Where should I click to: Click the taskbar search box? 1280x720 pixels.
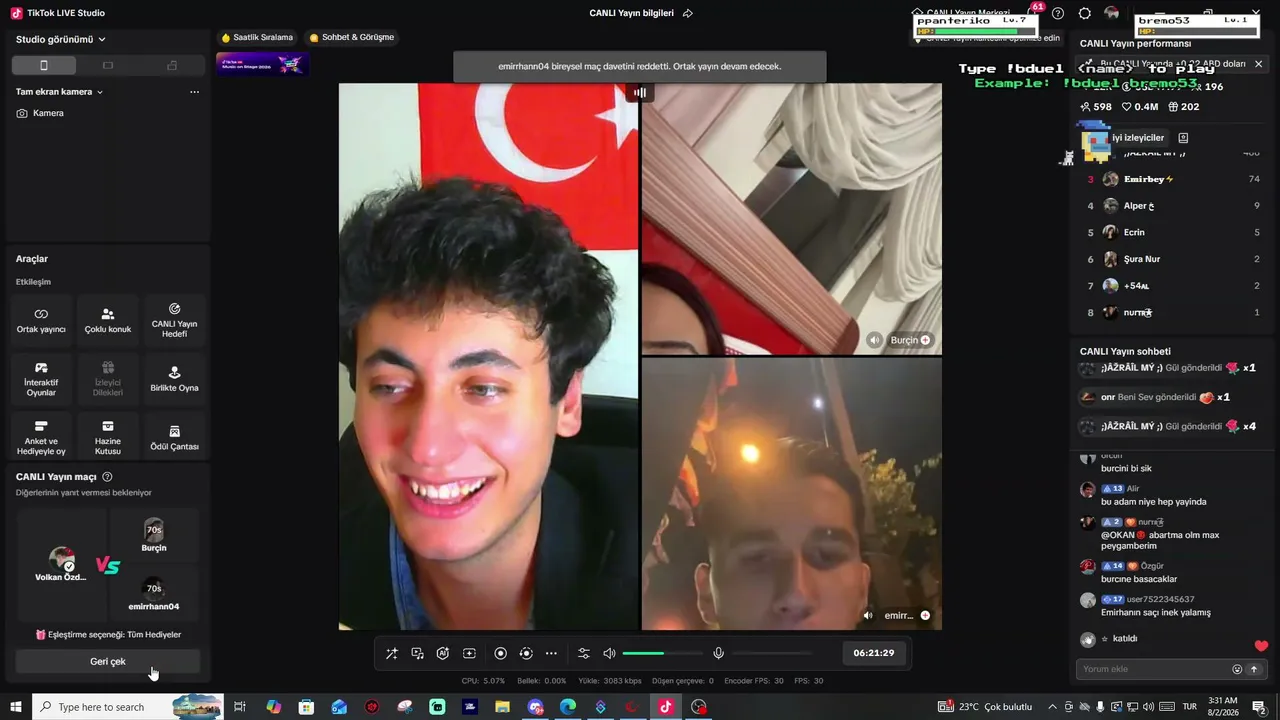pyautogui.click(x=128, y=707)
